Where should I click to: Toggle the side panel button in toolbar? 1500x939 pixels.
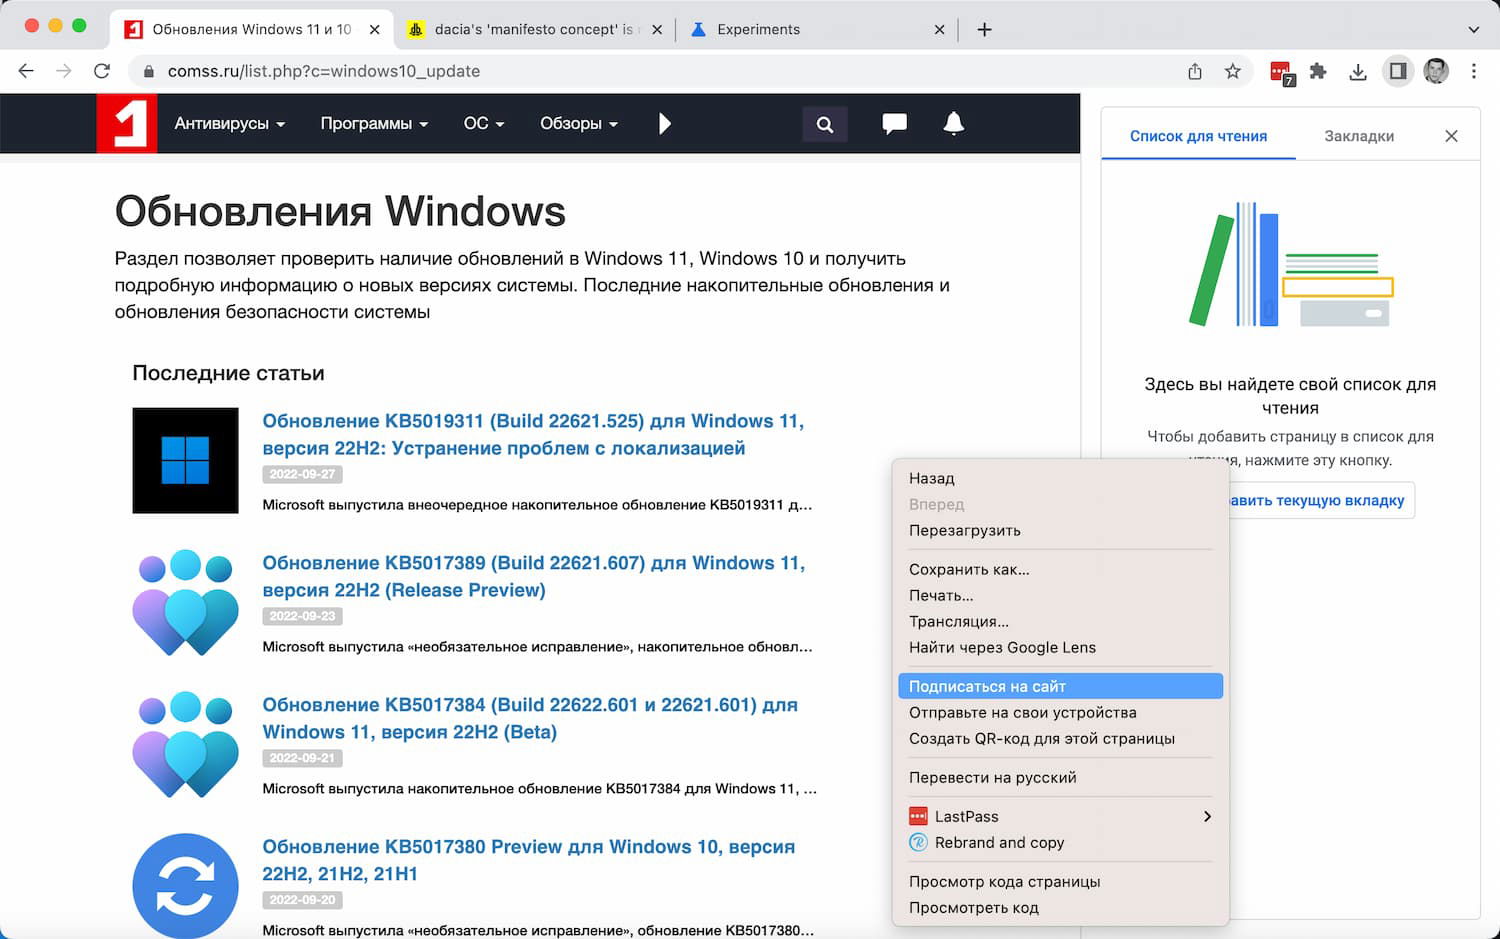point(1398,71)
